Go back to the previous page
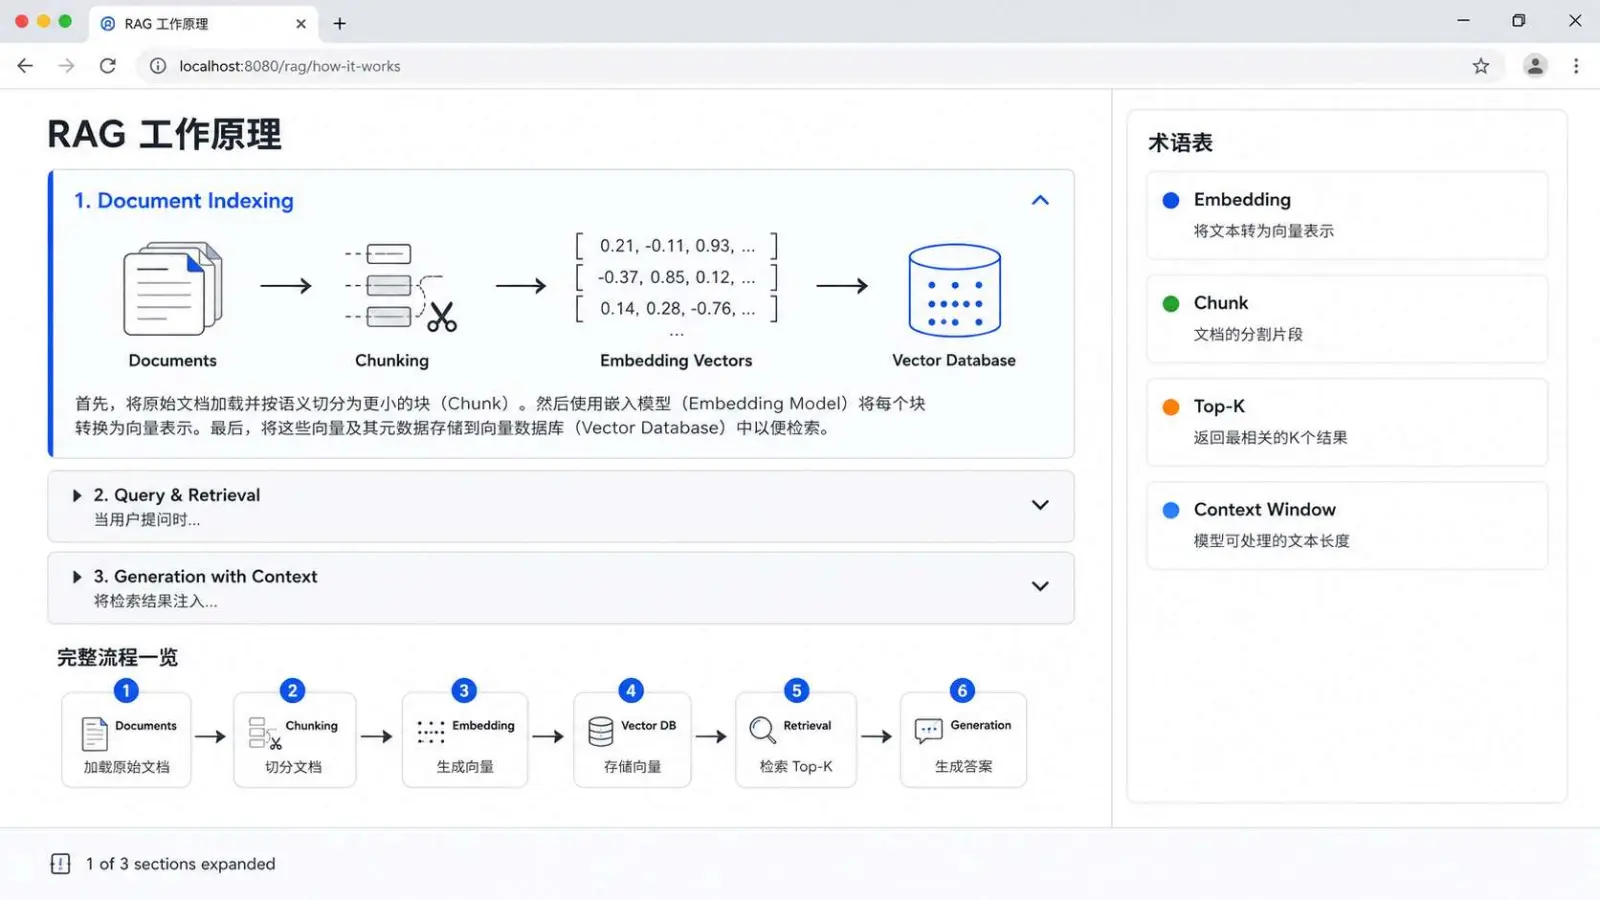The image size is (1600, 900). coord(25,66)
